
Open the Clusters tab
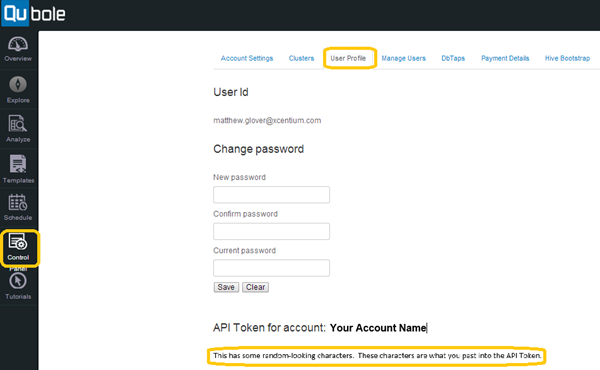(301, 58)
